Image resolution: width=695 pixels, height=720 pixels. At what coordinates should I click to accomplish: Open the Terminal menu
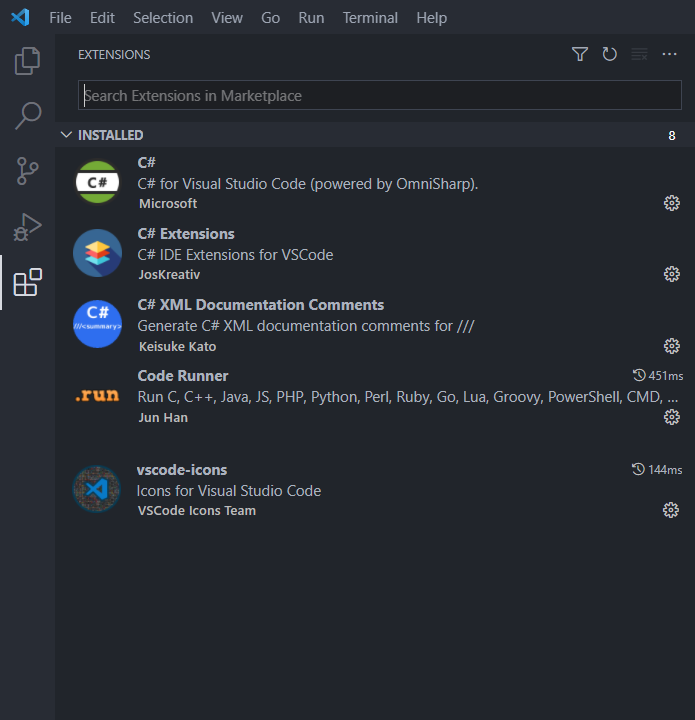coord(370,18)
